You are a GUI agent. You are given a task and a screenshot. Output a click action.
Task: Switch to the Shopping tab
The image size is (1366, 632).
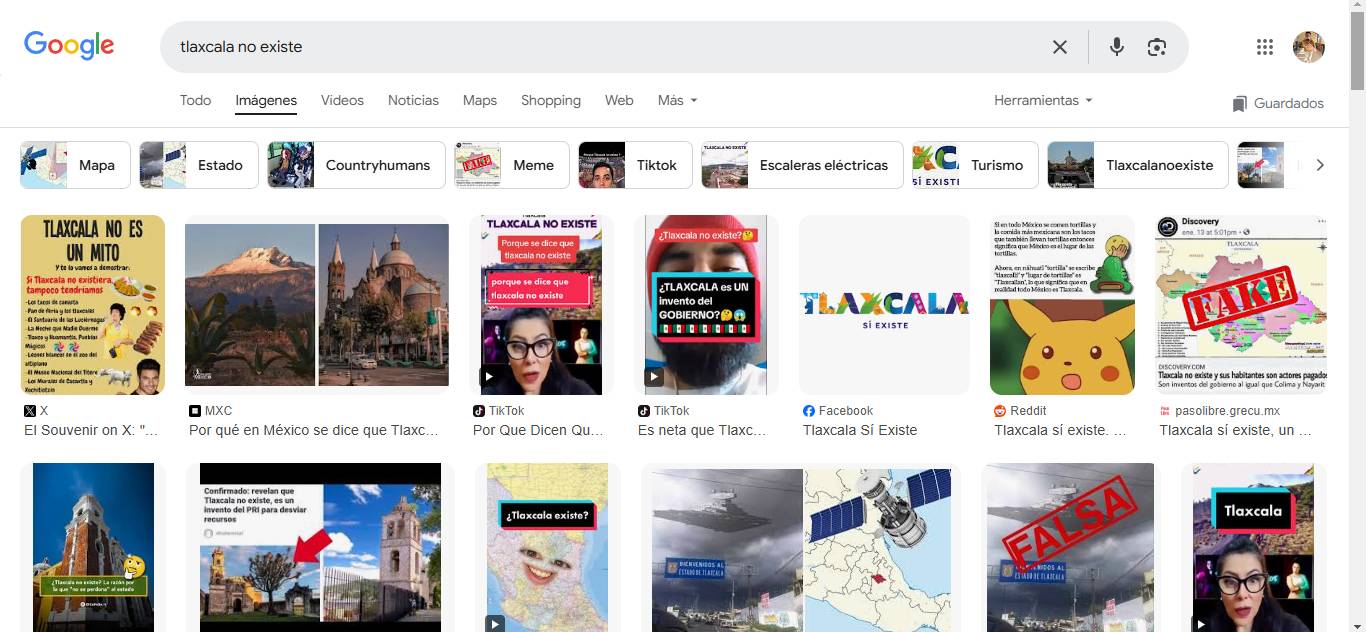(550, 100)
